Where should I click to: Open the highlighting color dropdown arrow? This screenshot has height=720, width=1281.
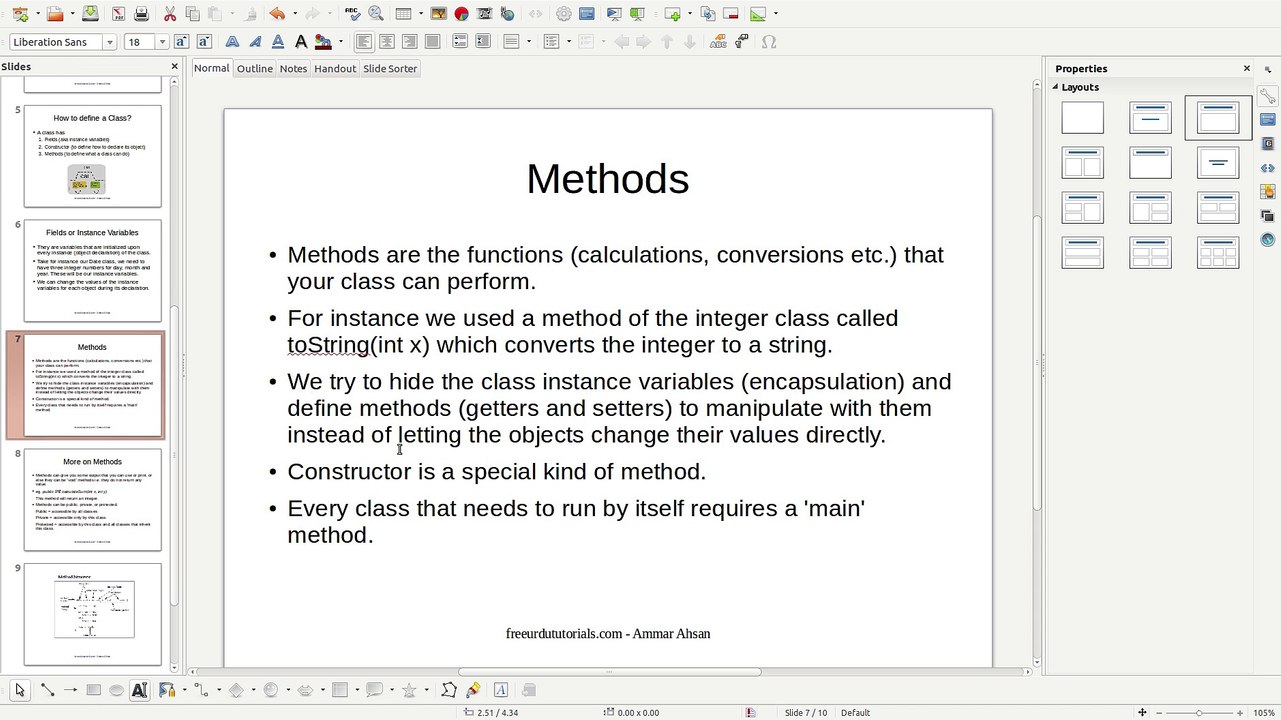click(x=341, y=42)
